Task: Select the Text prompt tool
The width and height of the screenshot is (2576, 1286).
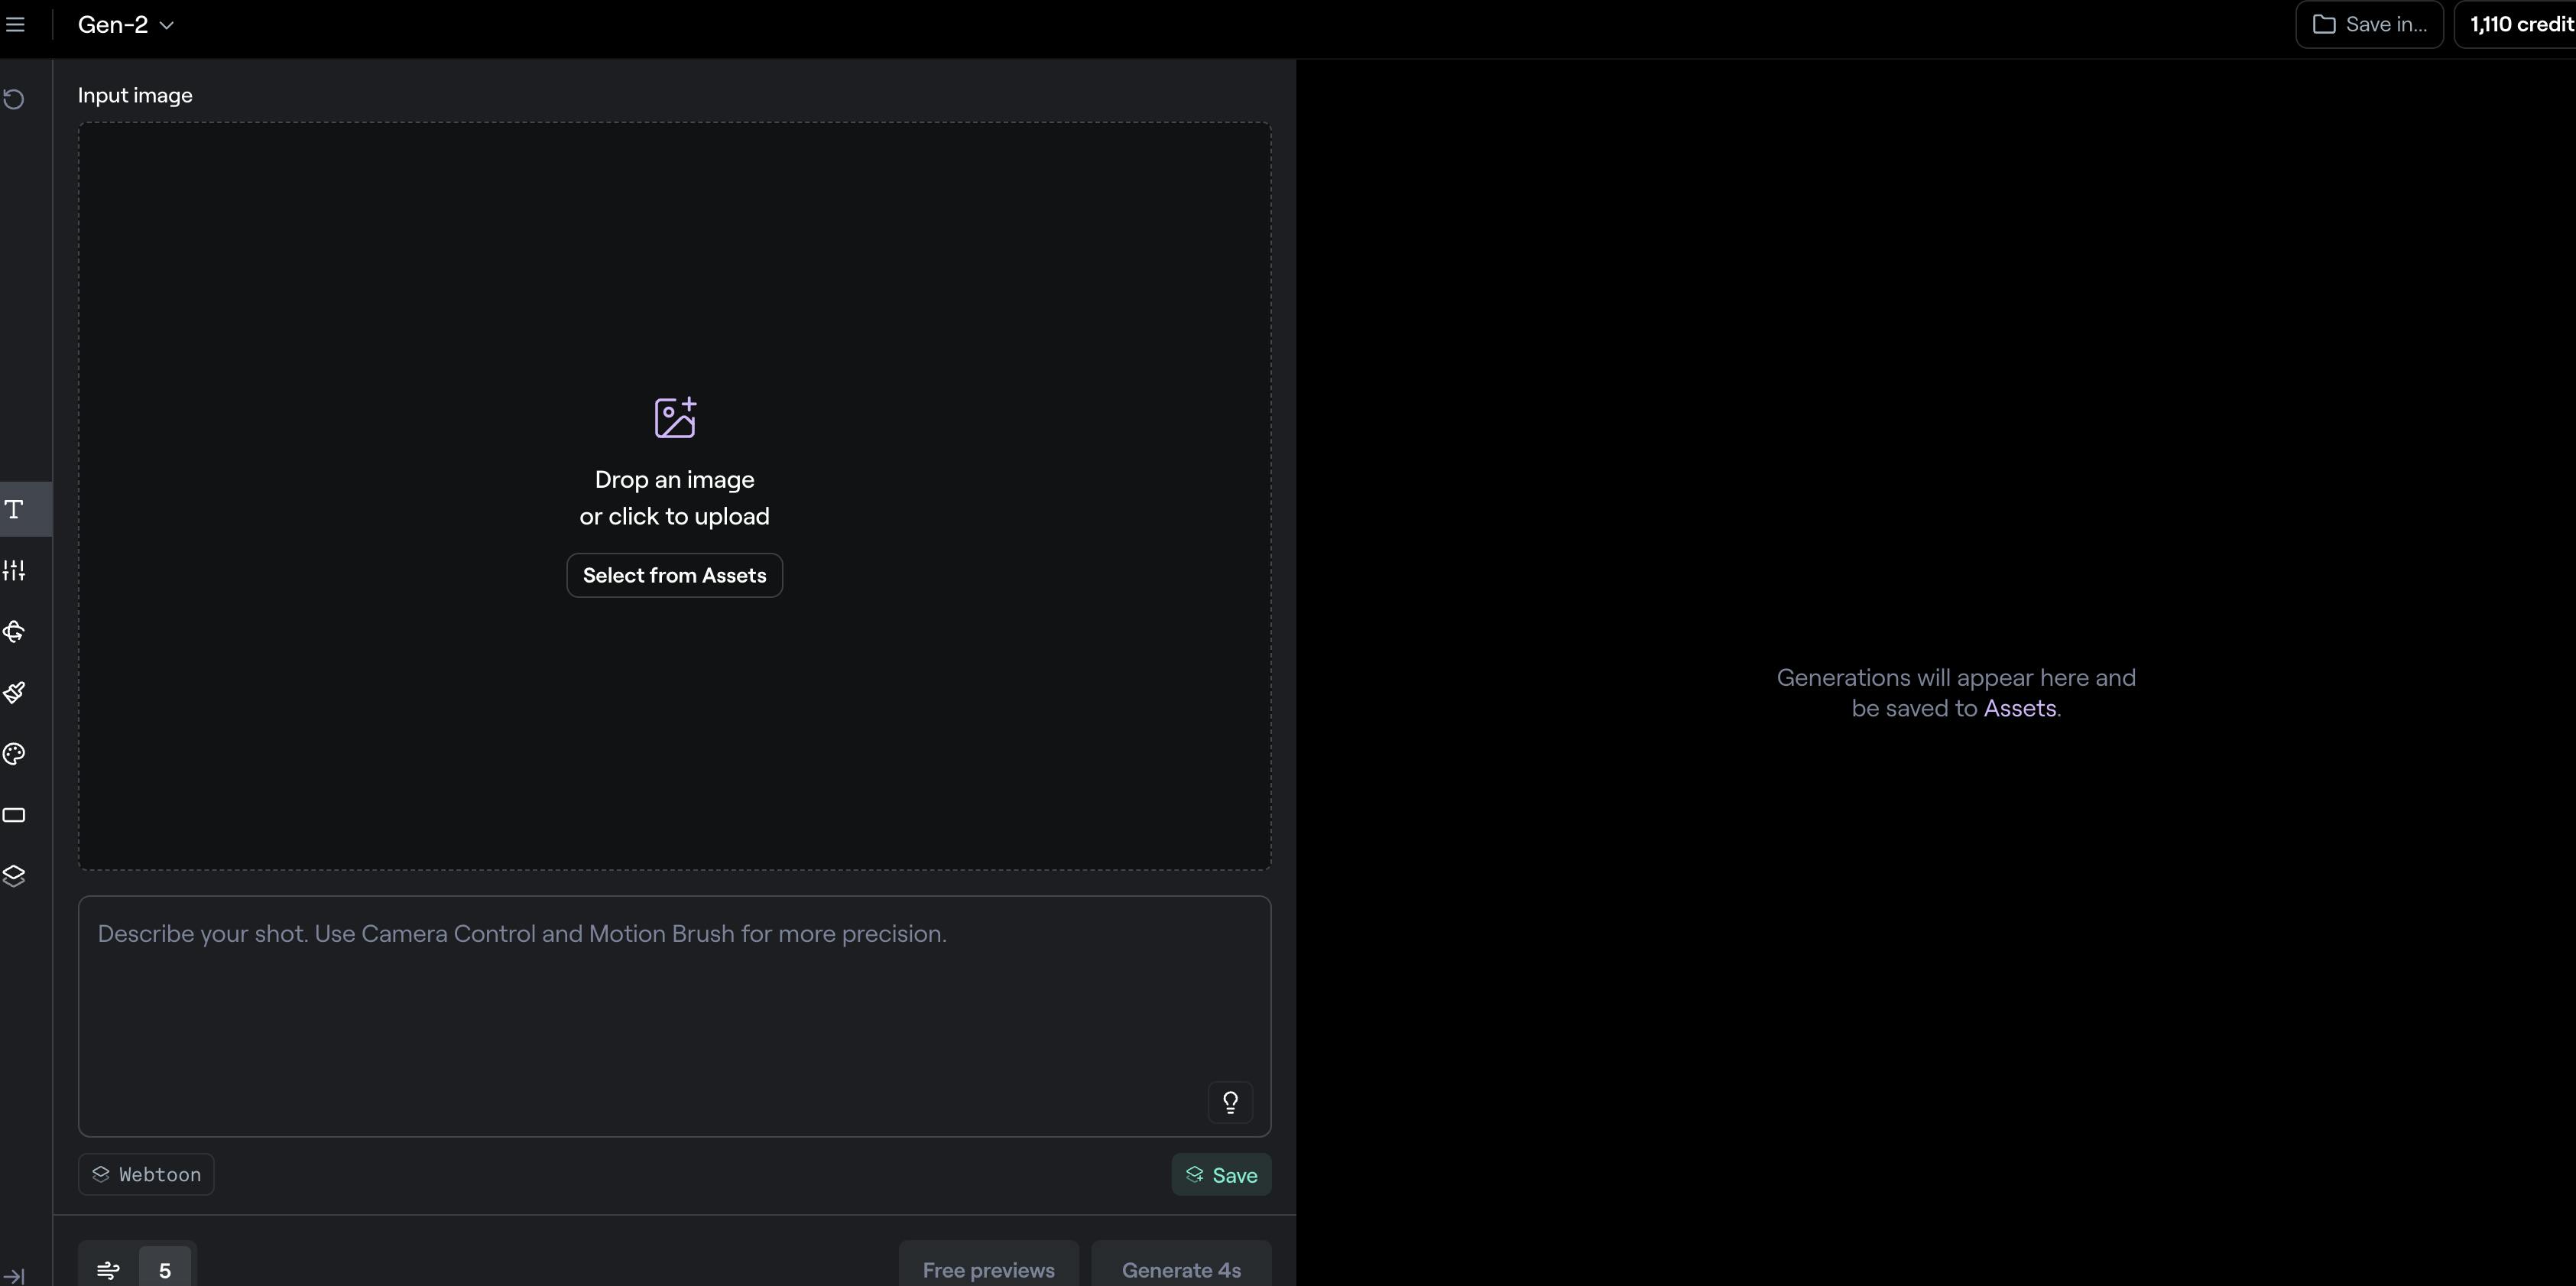Action: coord(14,510)
